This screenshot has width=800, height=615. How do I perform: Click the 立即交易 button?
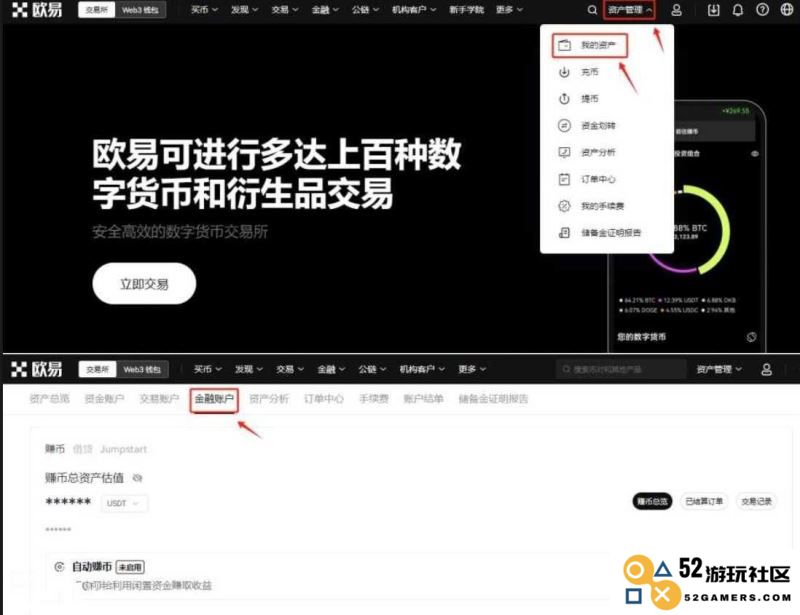144,284
